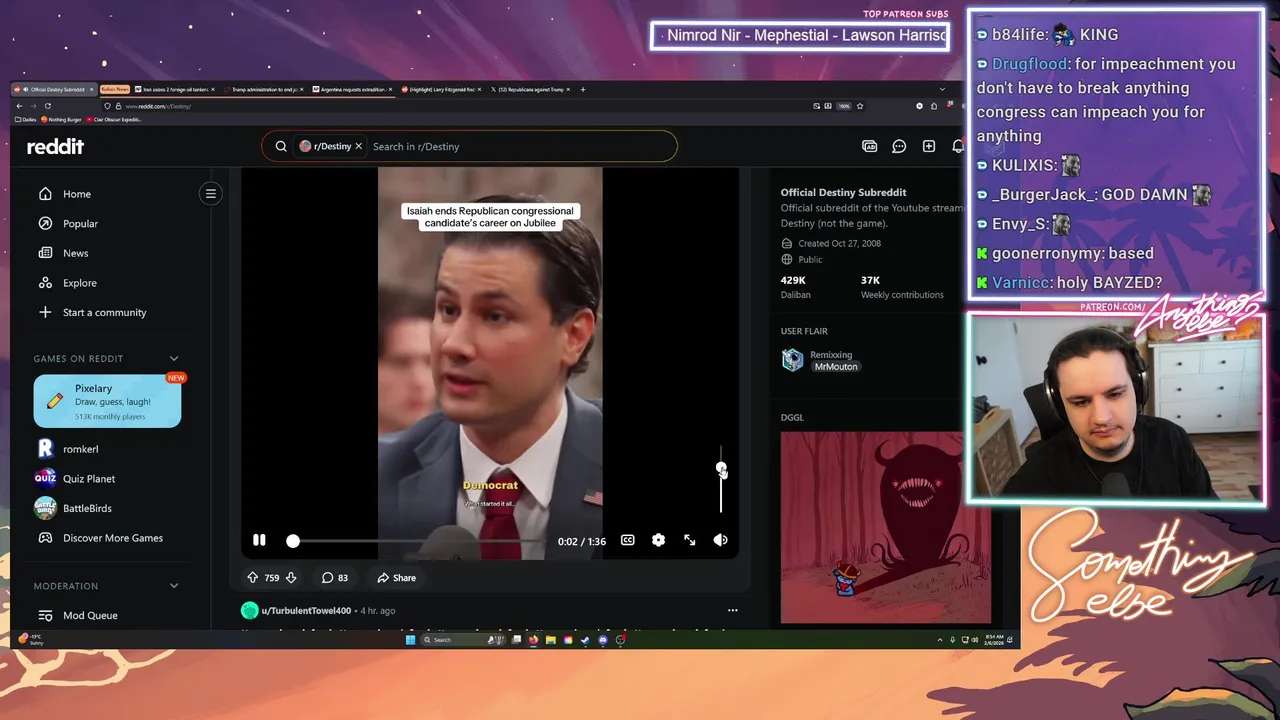The height and width of the screenshot is (720, 1280).
Task: Switch to the Larry Fitzgerald highlight tab
Action: [441, 89]
